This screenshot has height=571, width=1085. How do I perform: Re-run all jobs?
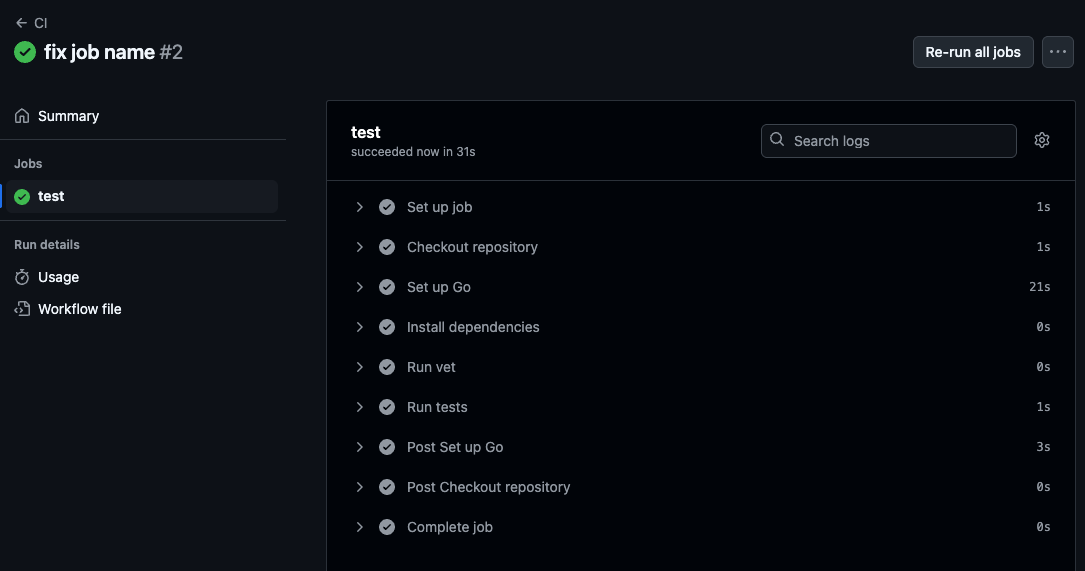pos(973,52)
